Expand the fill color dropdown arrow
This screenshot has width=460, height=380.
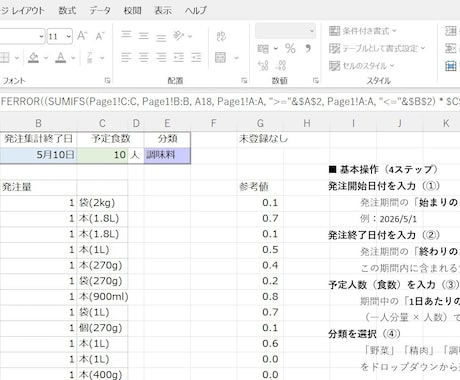click(46, 58)
